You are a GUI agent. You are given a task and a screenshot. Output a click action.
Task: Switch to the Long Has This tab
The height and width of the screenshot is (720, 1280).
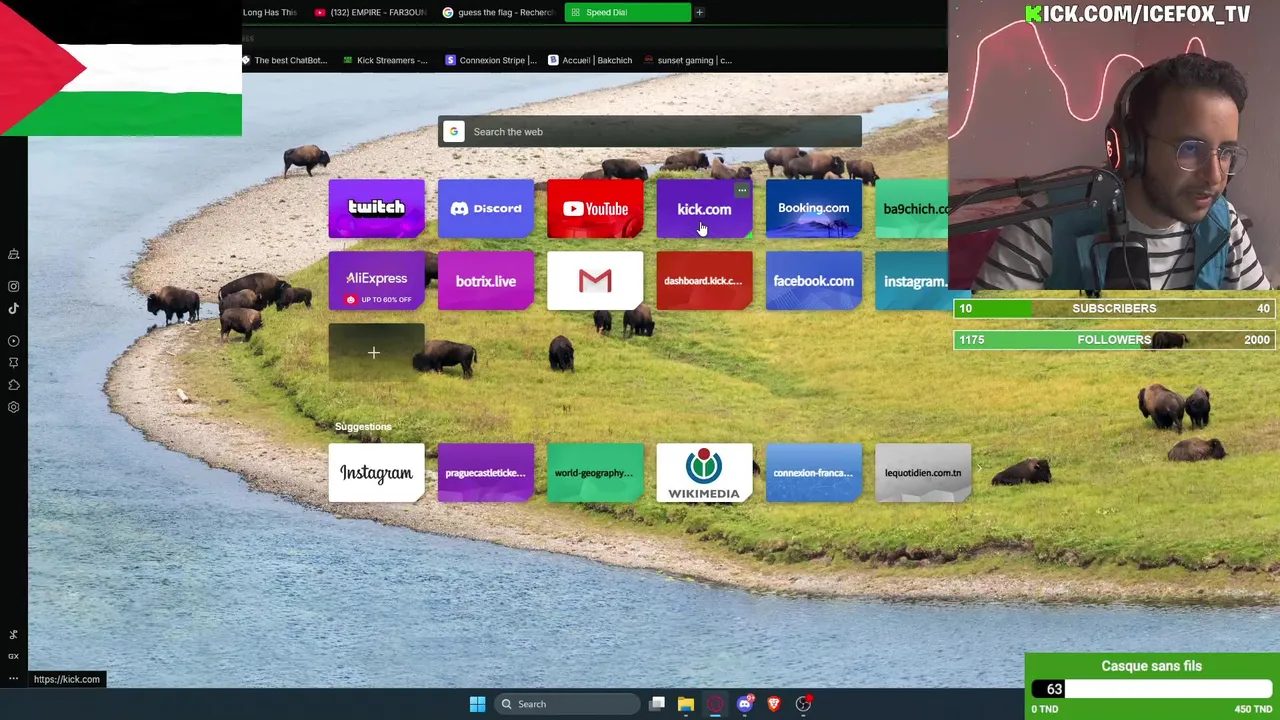click(x=272, y=12)
